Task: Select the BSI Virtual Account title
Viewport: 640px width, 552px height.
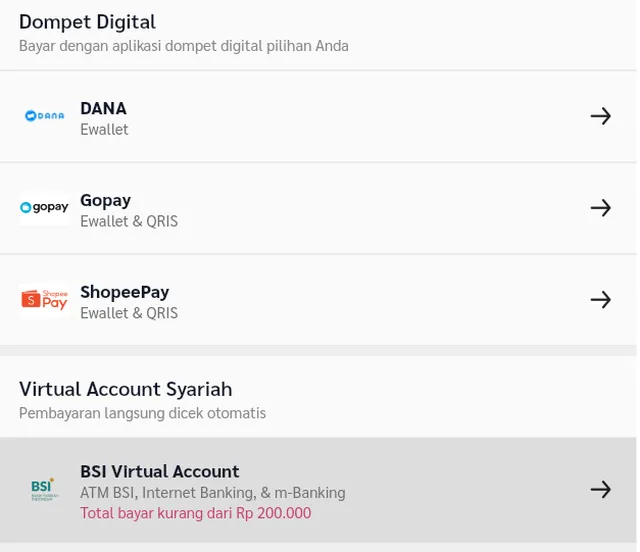Action: pyautogui.click(x=159, y=471)
